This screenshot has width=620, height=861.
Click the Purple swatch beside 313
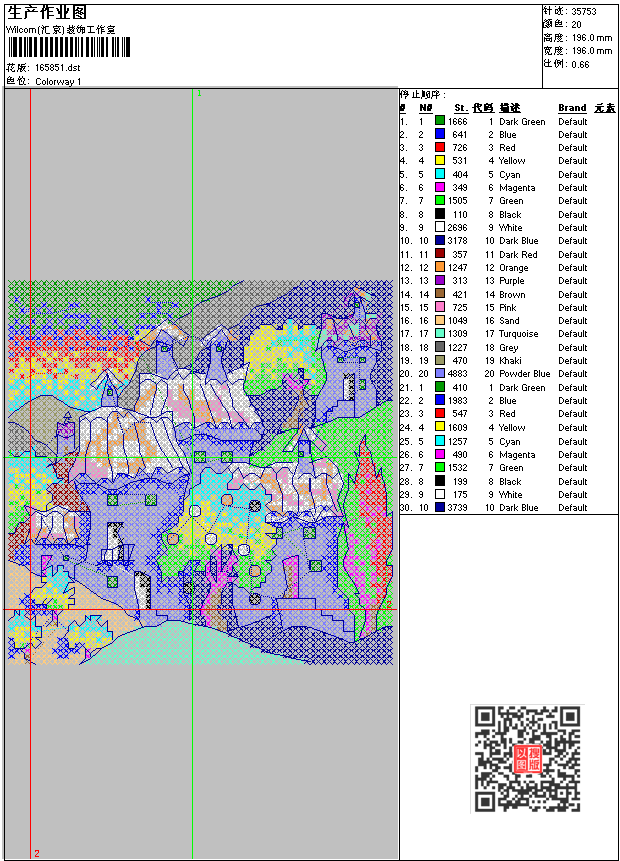[439, 281]
